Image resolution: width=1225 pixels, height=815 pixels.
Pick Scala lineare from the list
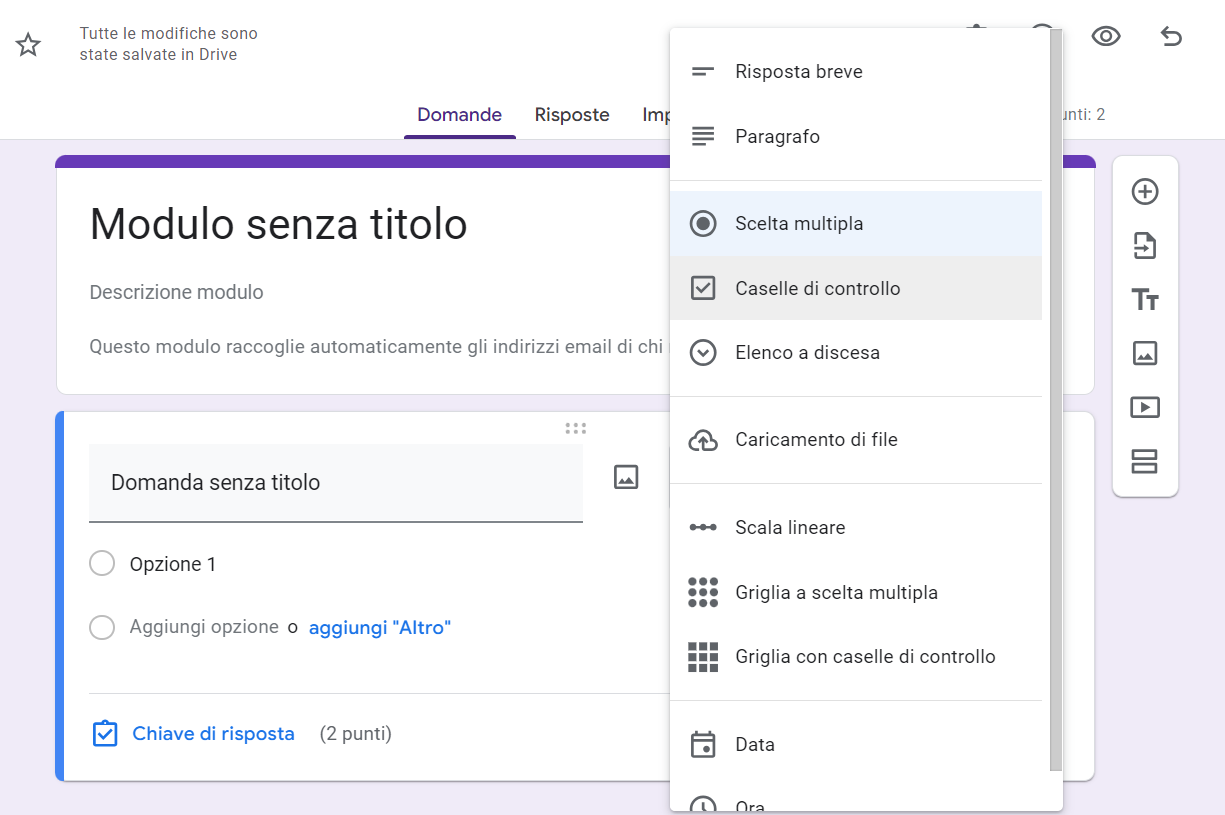coord(790,528)
